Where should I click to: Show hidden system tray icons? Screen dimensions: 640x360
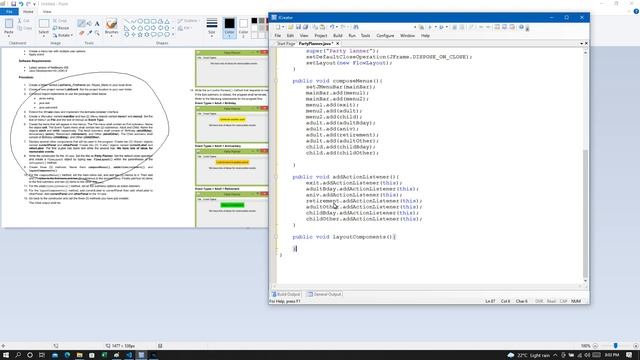(556, 355)
